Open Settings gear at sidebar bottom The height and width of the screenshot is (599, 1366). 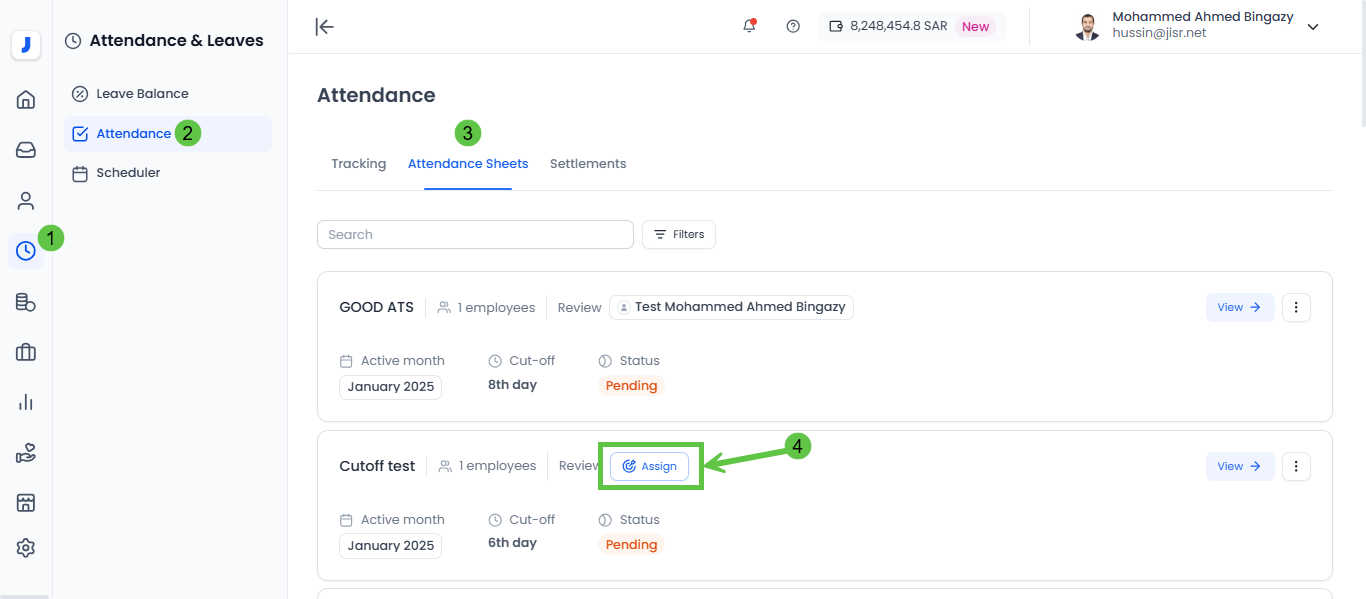tap(25, 547)
